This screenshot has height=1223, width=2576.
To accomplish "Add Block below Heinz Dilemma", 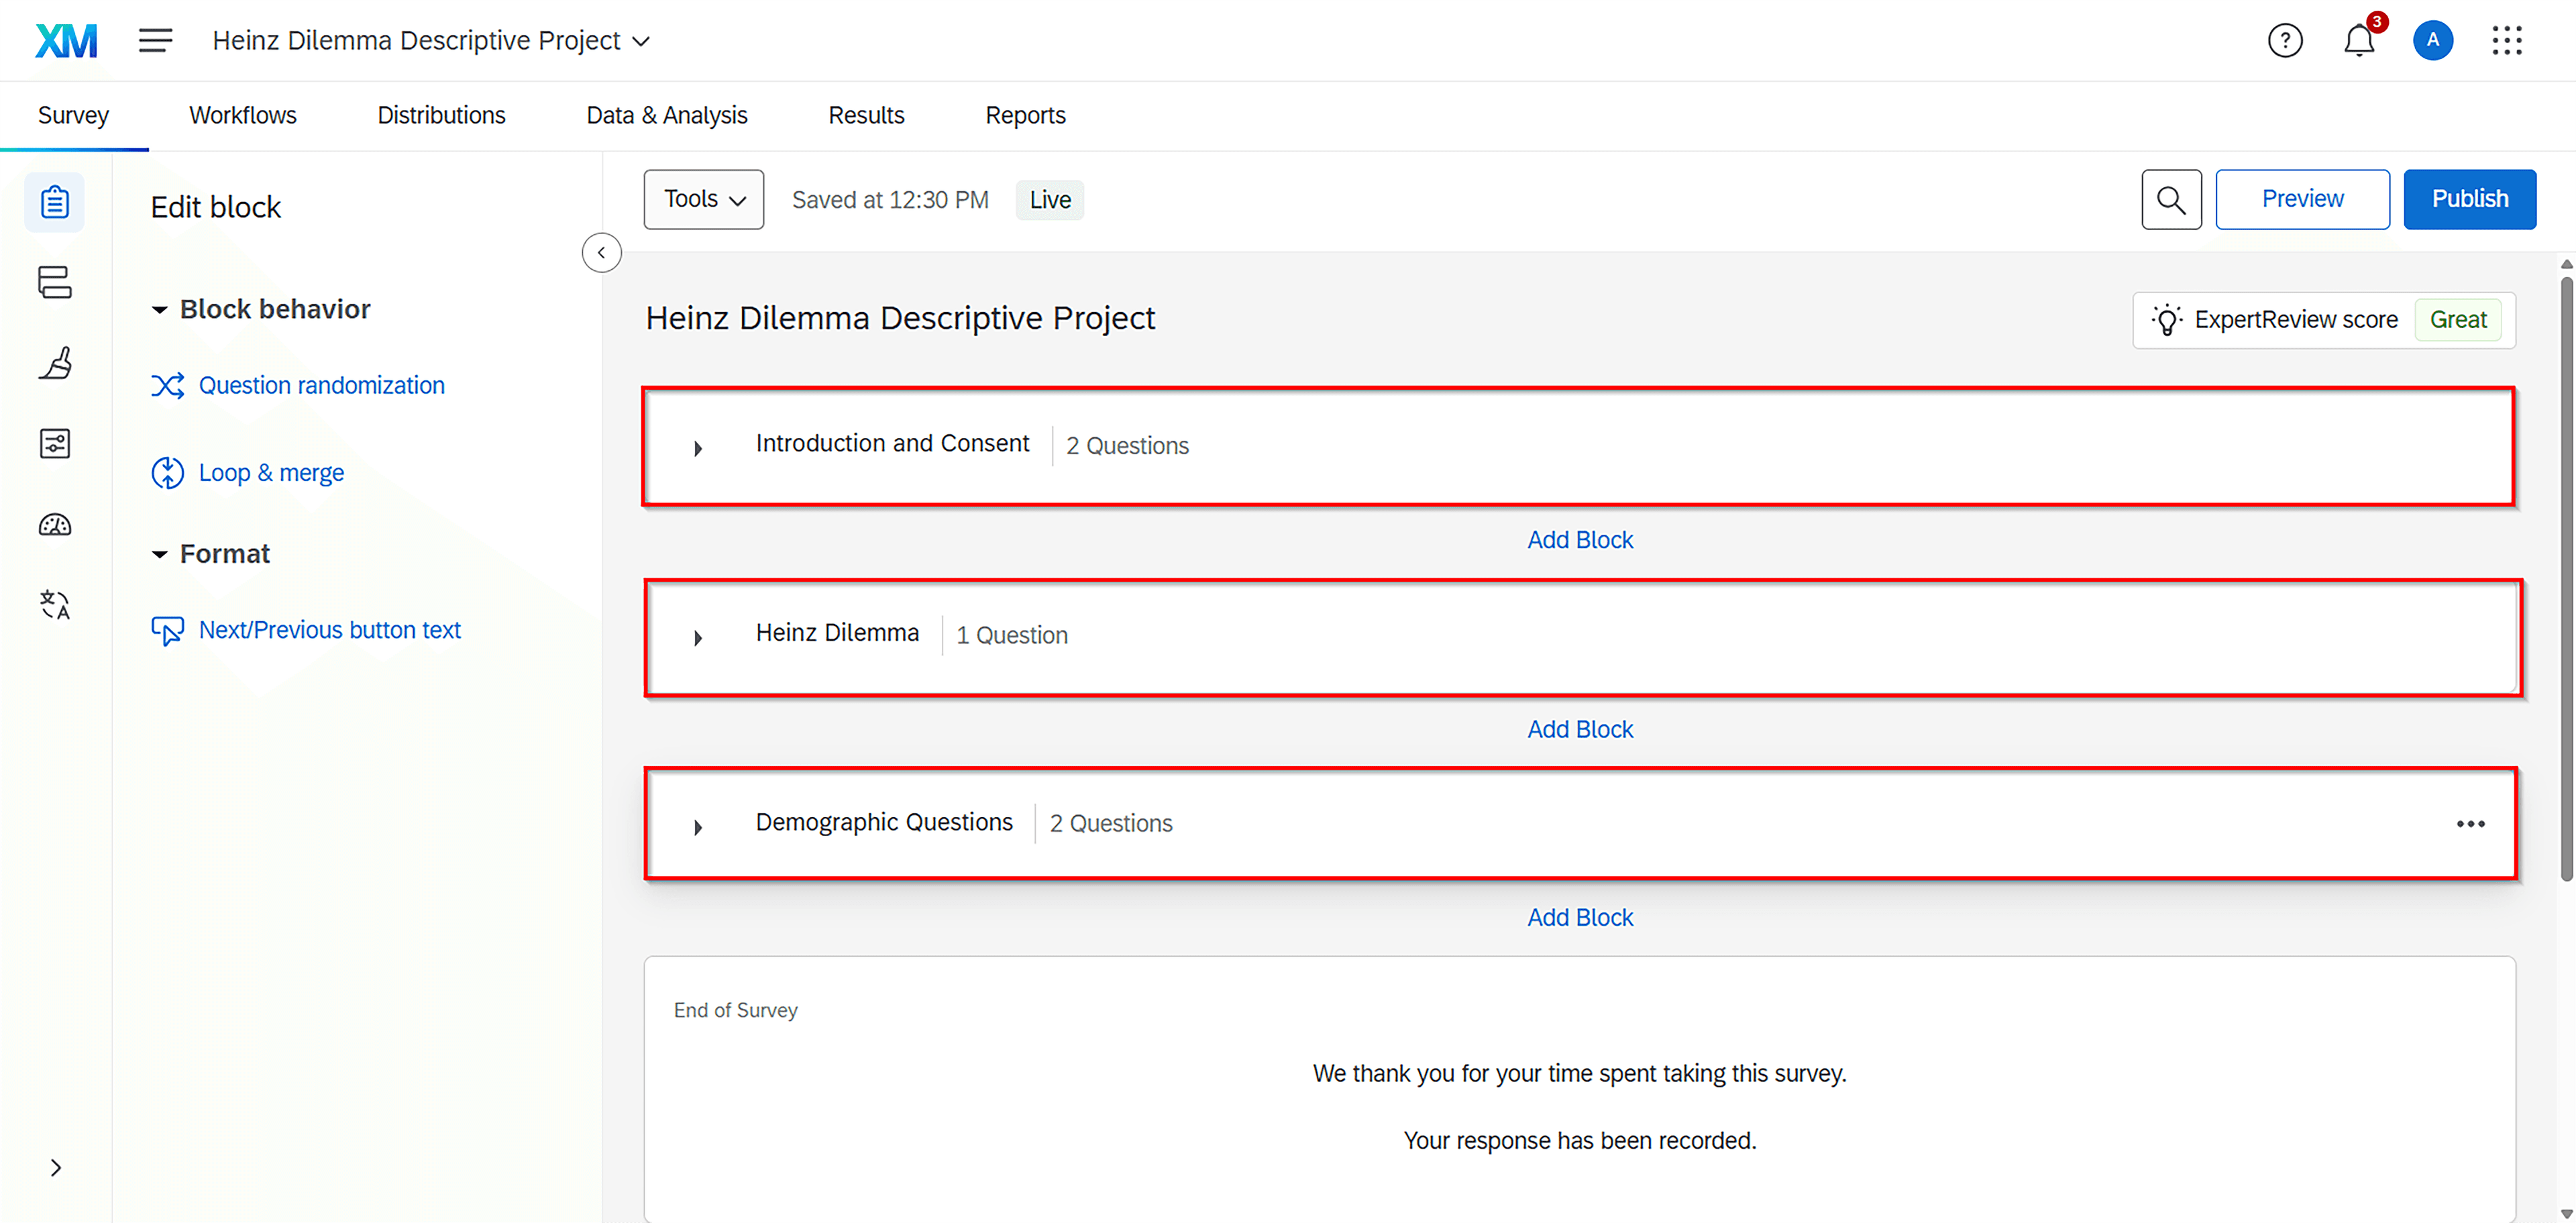I will 1580,729.
